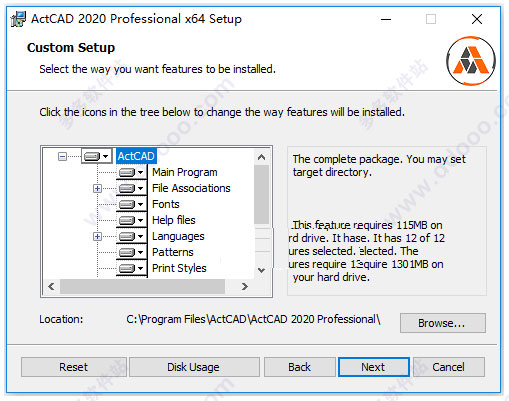Select Print Styles in feature tree
Screen dimensions: 509x401
pyautogui.click(x=179, y=268)
